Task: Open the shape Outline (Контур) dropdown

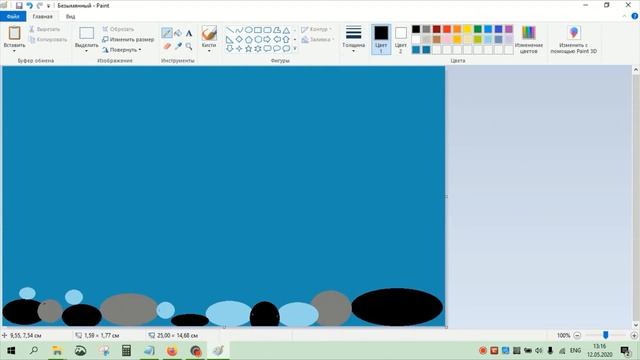Action: [316, 29]
